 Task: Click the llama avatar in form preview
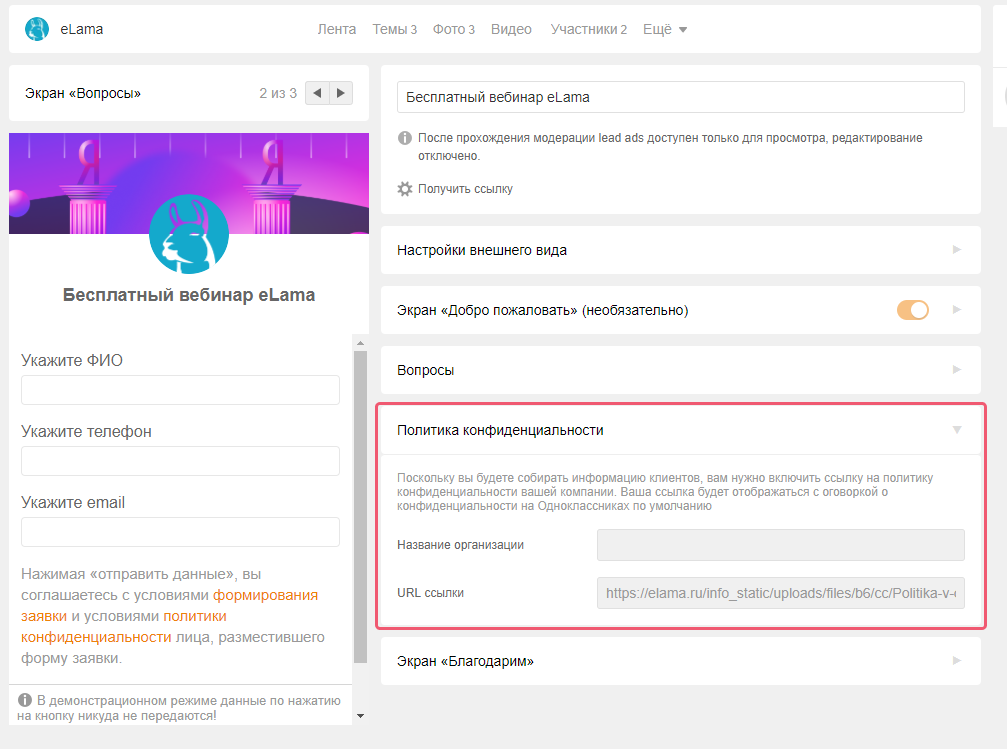pos(189,234)
